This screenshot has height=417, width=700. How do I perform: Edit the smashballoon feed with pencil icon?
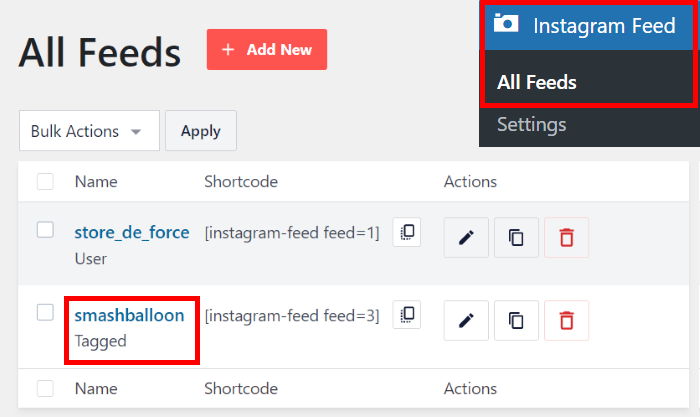[465, 320]
